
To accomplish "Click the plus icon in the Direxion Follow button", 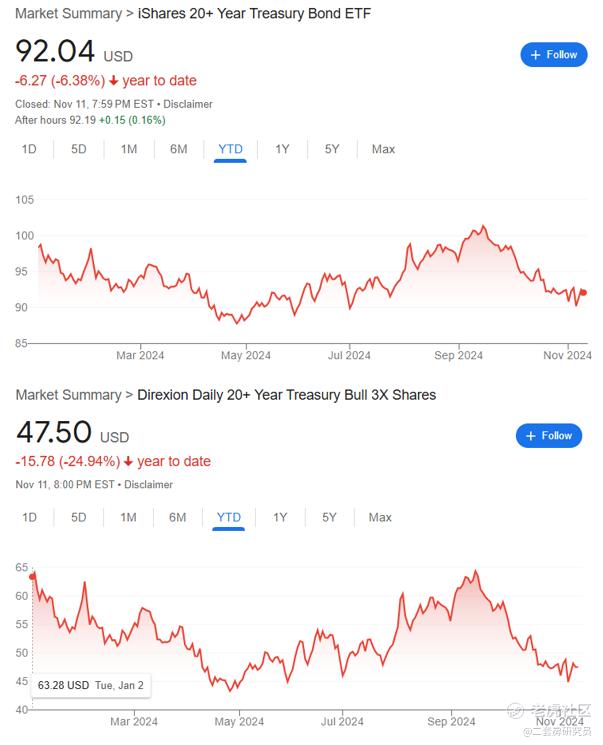I will [x=531, y=436].
